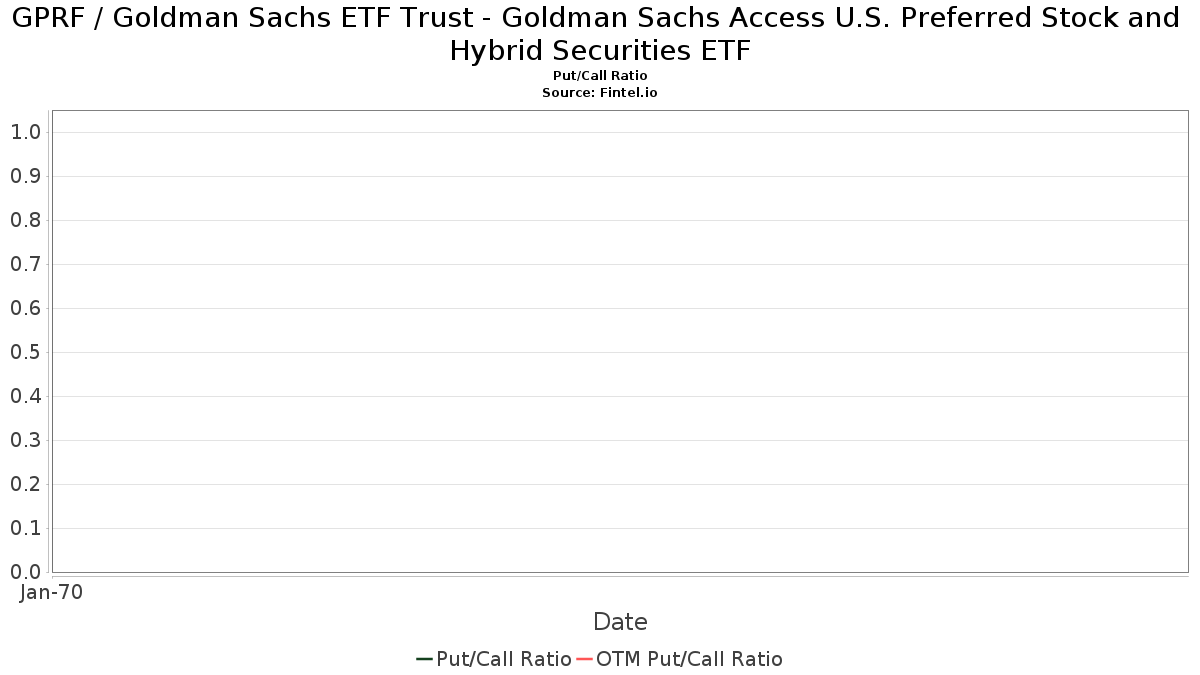The image size is (1200, 675).
Task: Click the 0.6 y-axis tick label
Action: coord(25,308)
